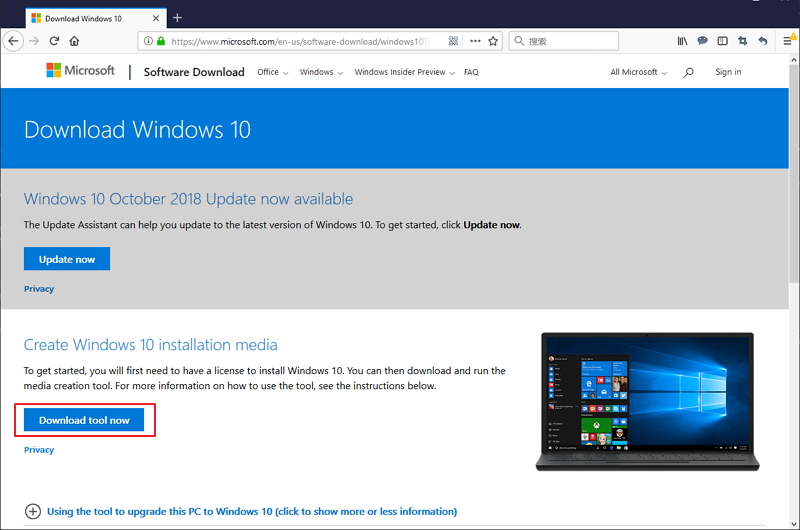This screenshot has height=530, width=800.
Task: Open the Office dropdown menu
Action: 273,72
